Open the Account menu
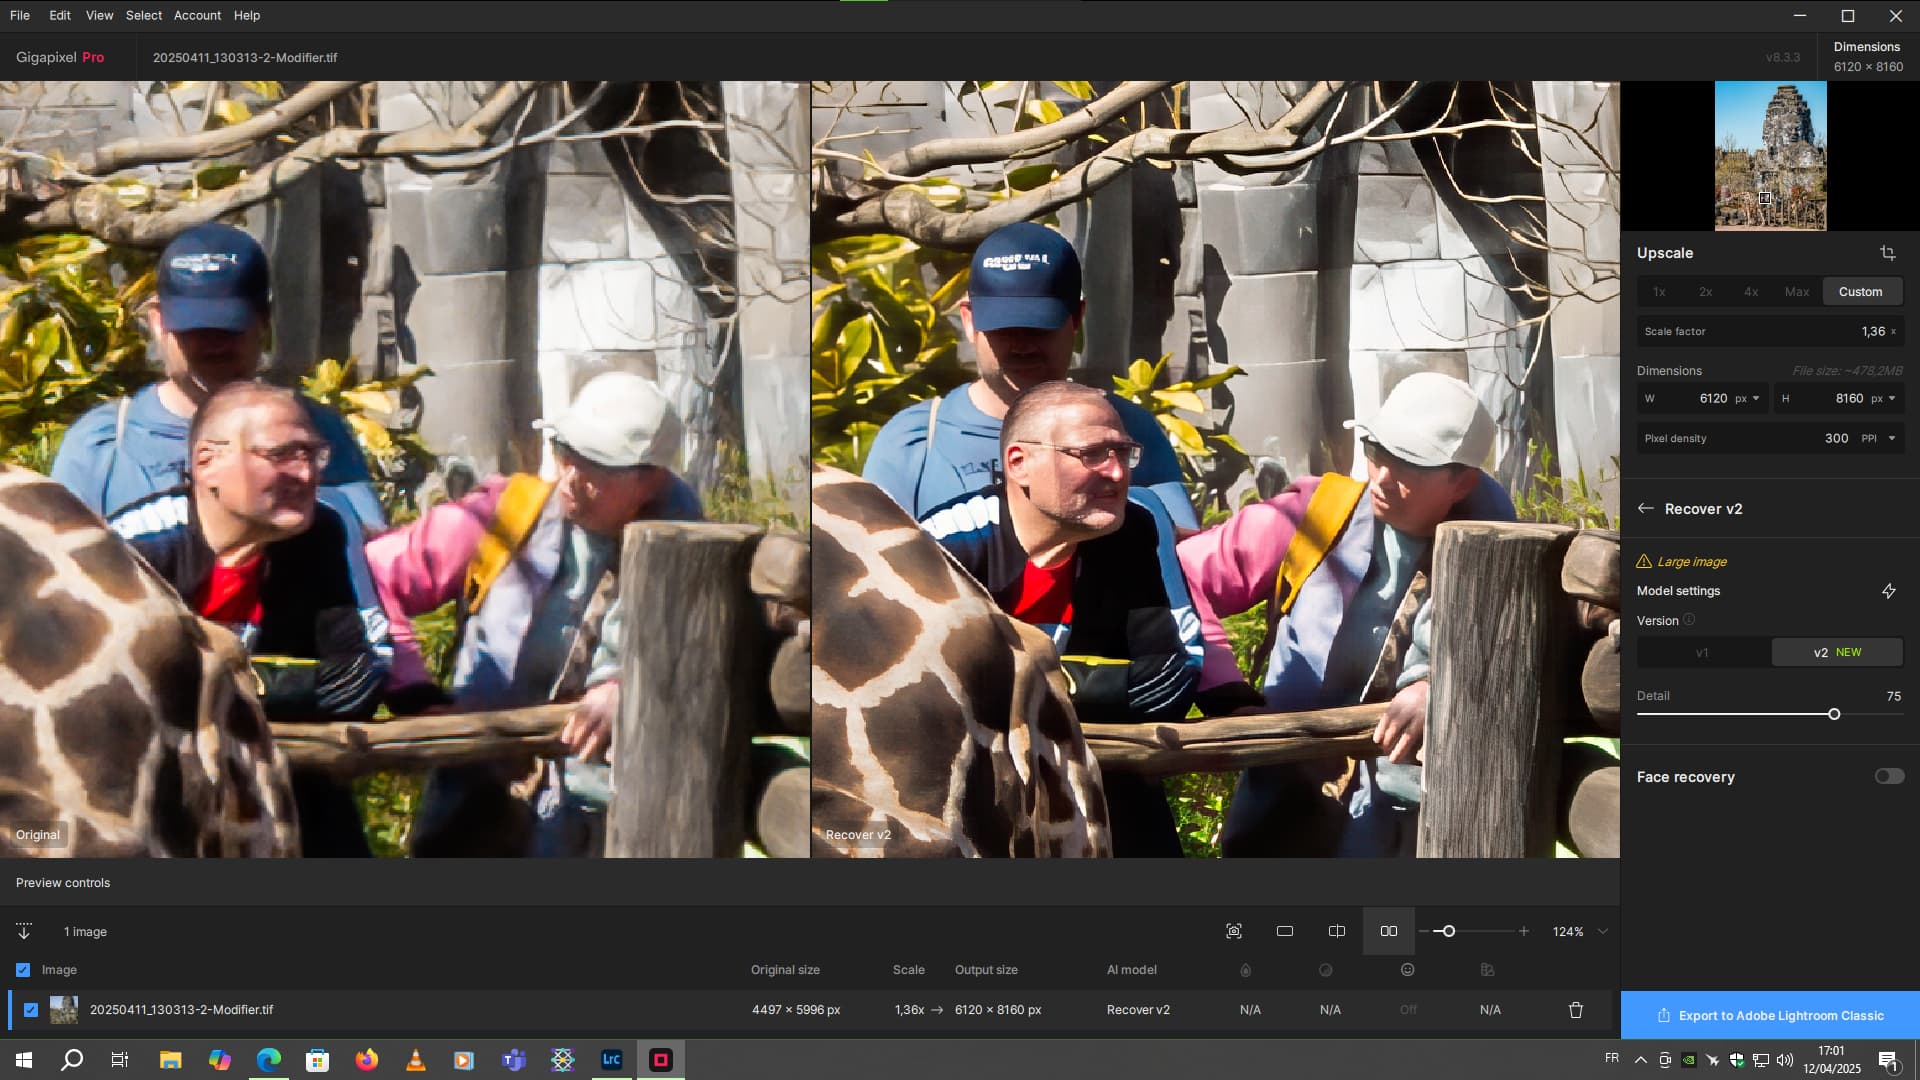 197,15
